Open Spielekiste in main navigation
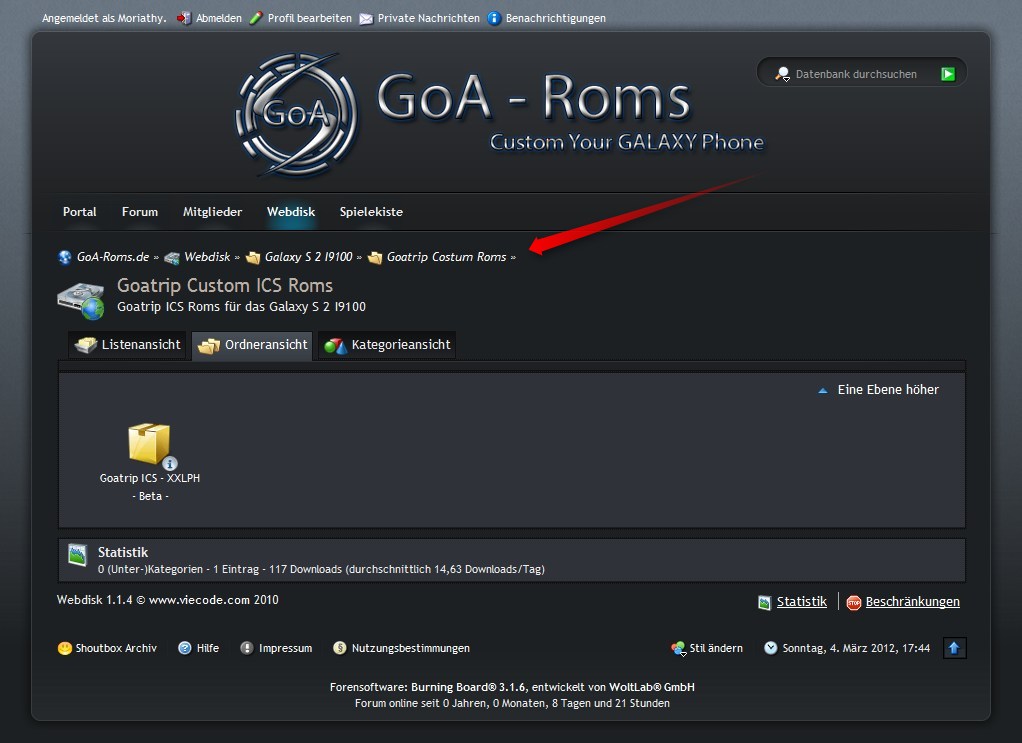The height and width of the screenshot is (743, 1022). point(371,212)
